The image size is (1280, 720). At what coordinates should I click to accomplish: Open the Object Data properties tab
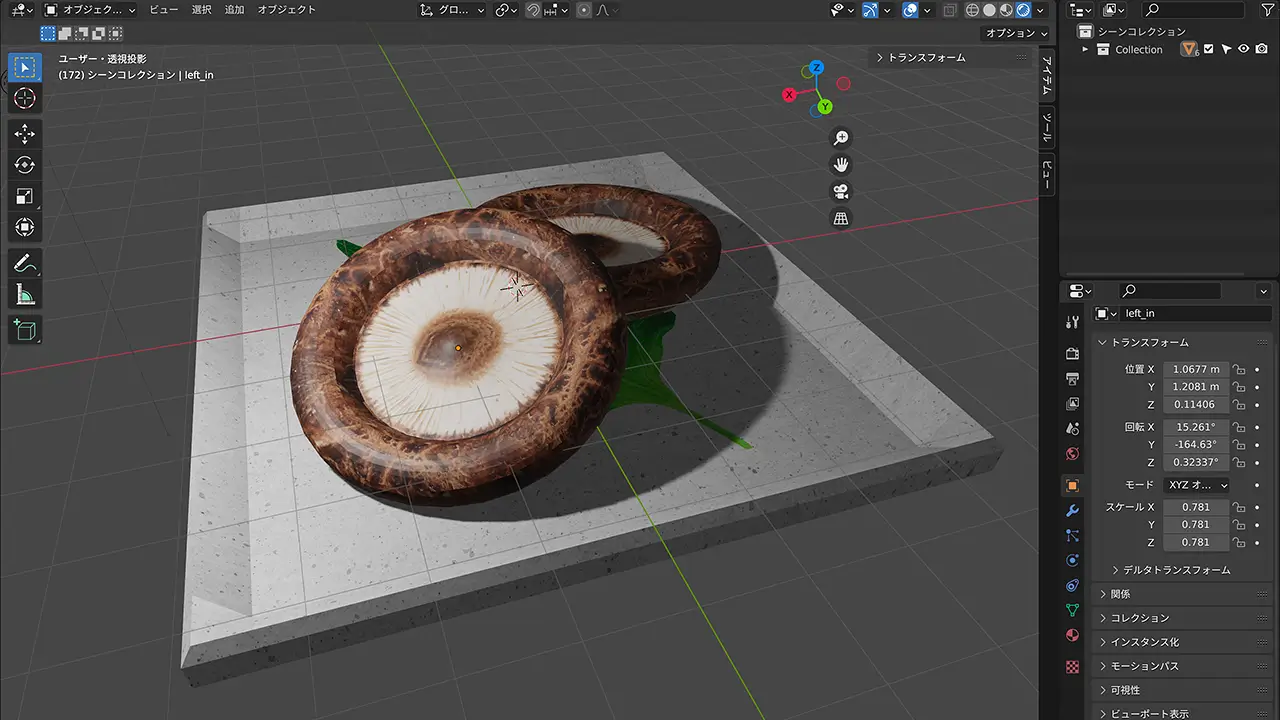[x=1072, y=610]
